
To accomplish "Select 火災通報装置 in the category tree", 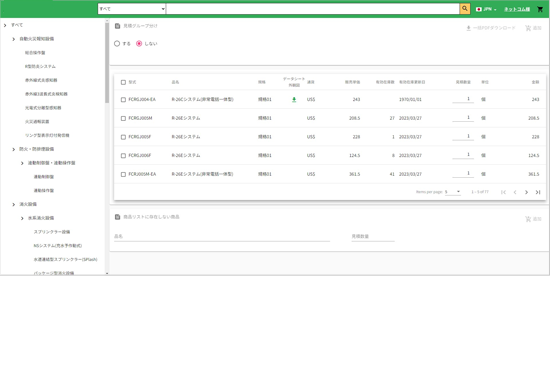I will click(x=37, y=122).
